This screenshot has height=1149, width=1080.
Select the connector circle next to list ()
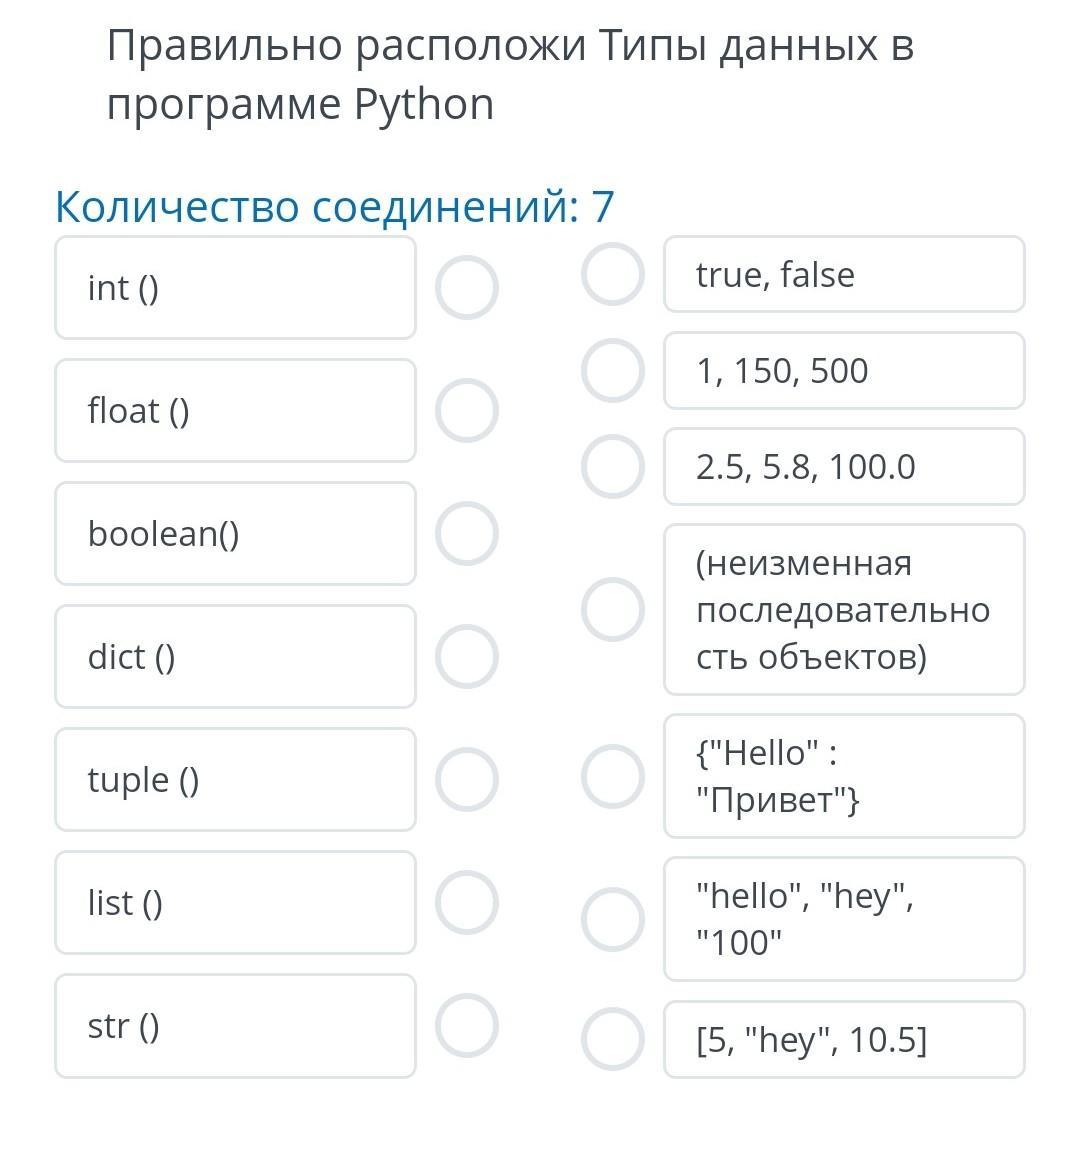pos(467,902)
